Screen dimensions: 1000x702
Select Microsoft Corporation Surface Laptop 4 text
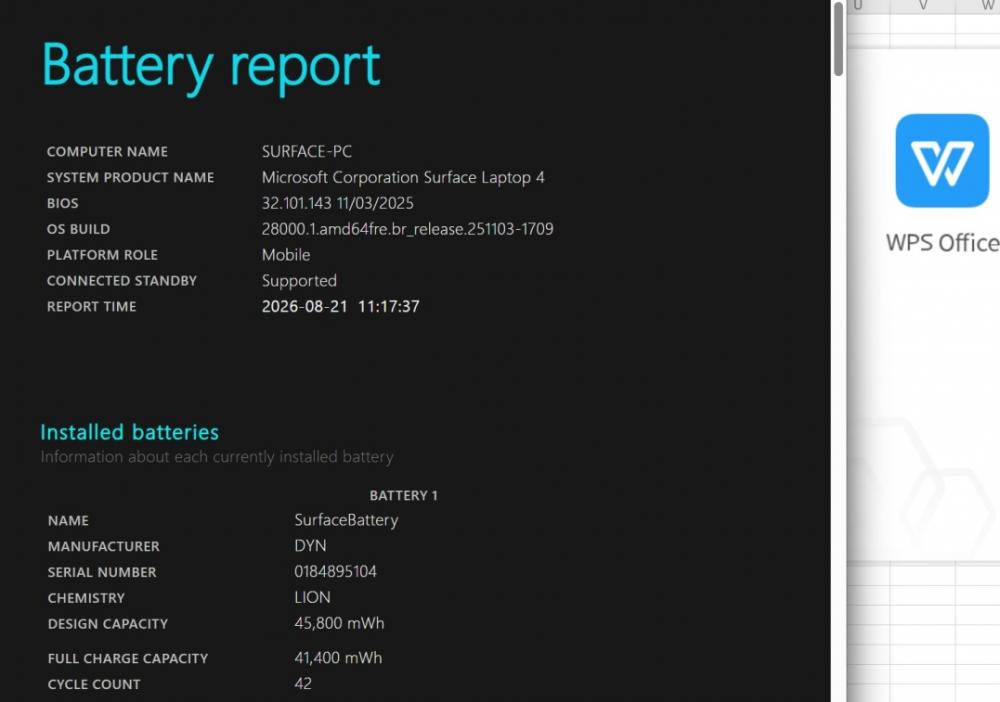(403, 178)
